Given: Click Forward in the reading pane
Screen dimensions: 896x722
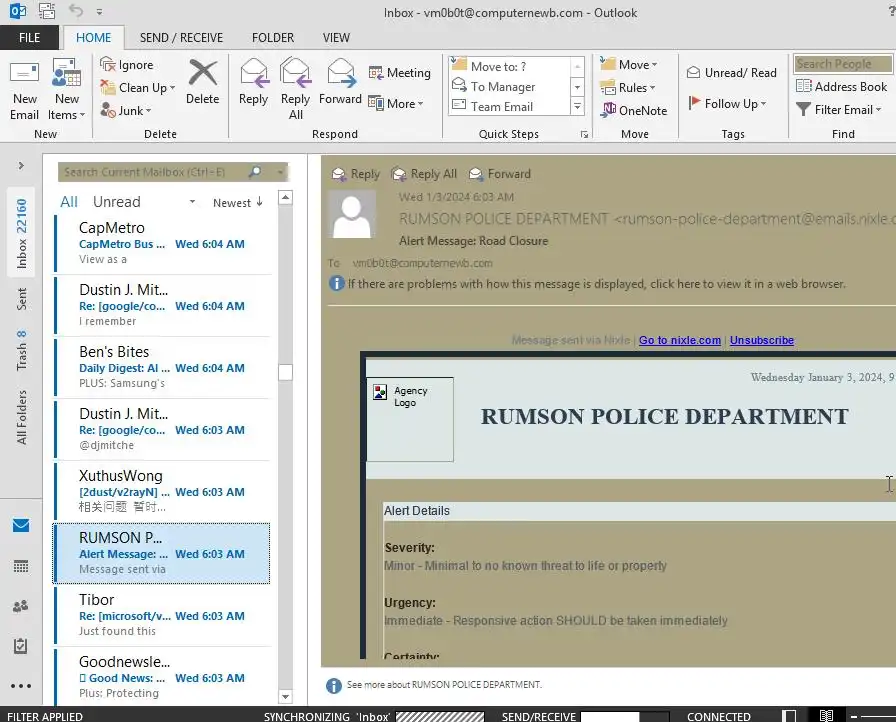Looking at the screenshot, I should 500,174.
